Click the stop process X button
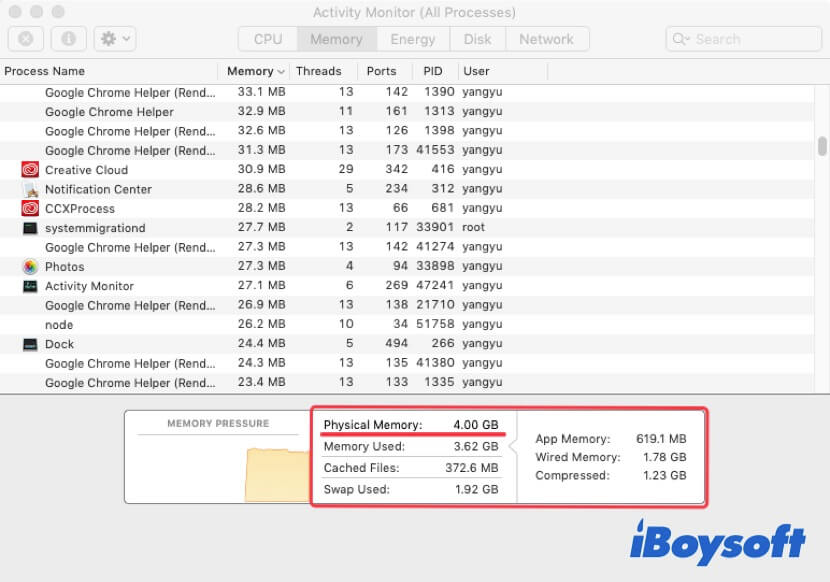The height and width of the screenshot is (582, 830). (25, 39)
